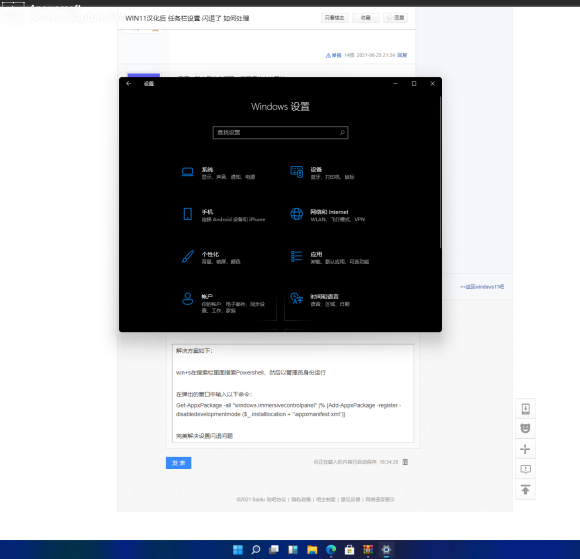Click the Settings window vertical scrollbar
Screen dimensions: 580x559
click(x=440, y=172)
